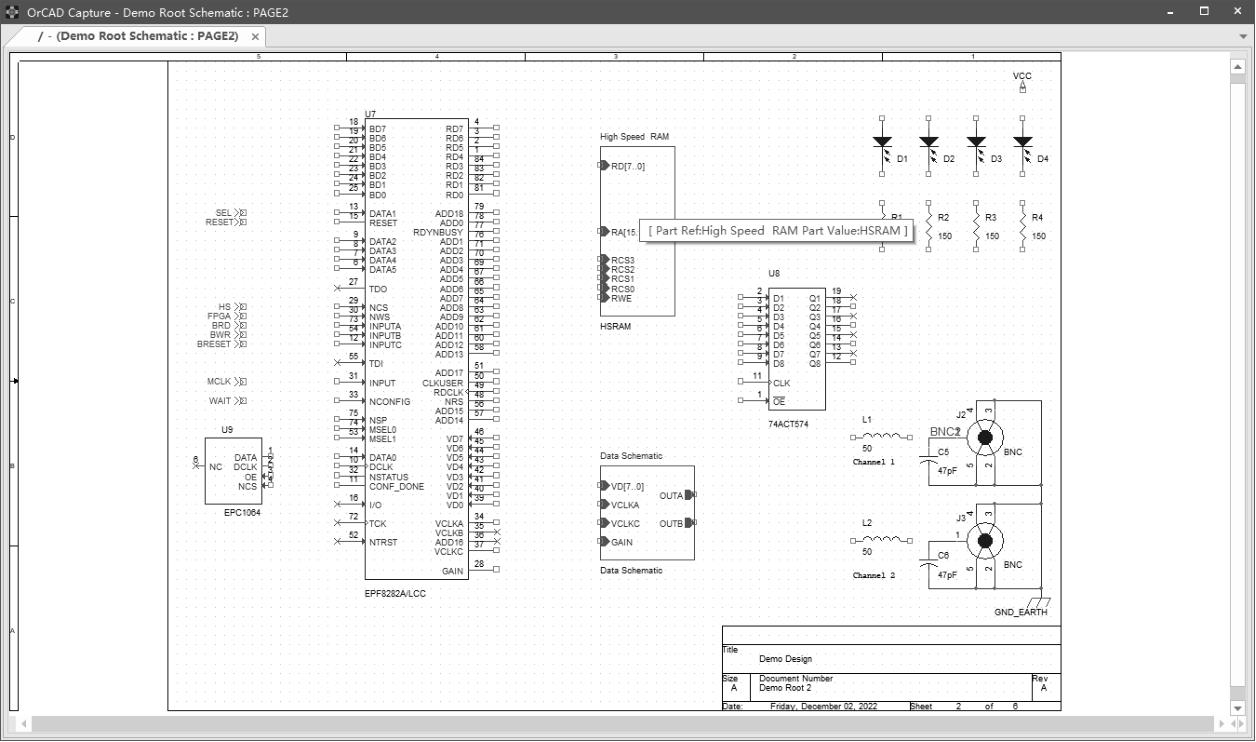Select the R4 resistor symbol
The height and width of the screenshot is (742, 1256).
tap(1022, 227)
